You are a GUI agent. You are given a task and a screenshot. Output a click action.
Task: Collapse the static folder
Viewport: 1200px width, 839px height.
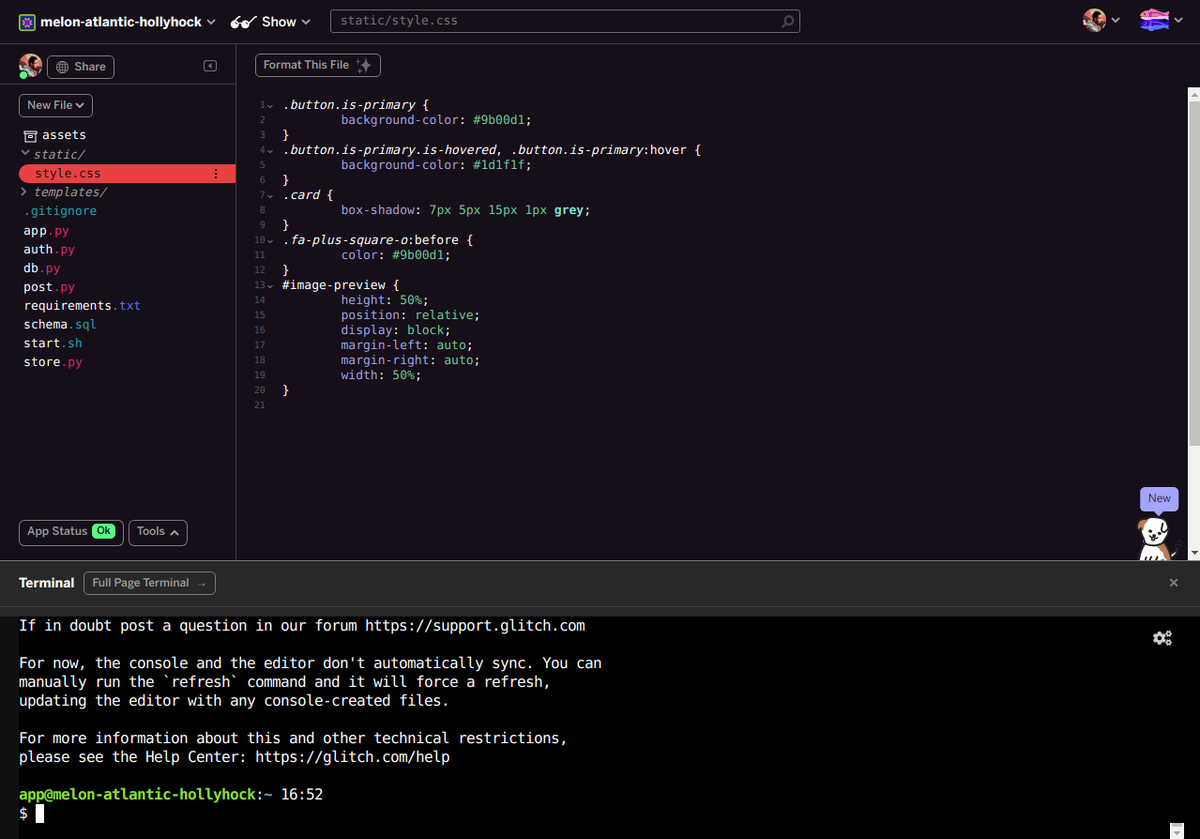click(25, 154)
